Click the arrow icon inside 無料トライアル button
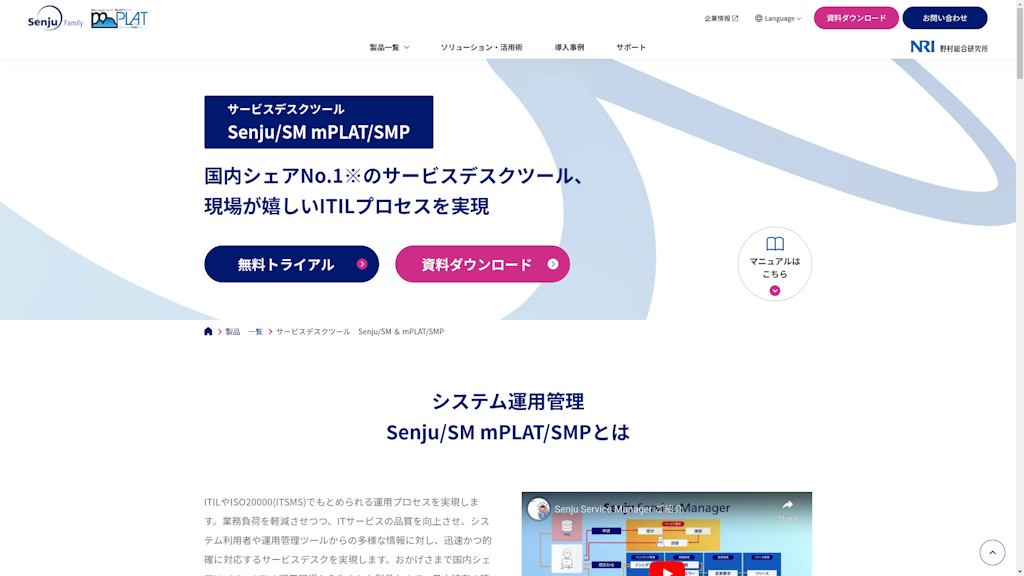 pyautogui.click(x=361, y=264)
